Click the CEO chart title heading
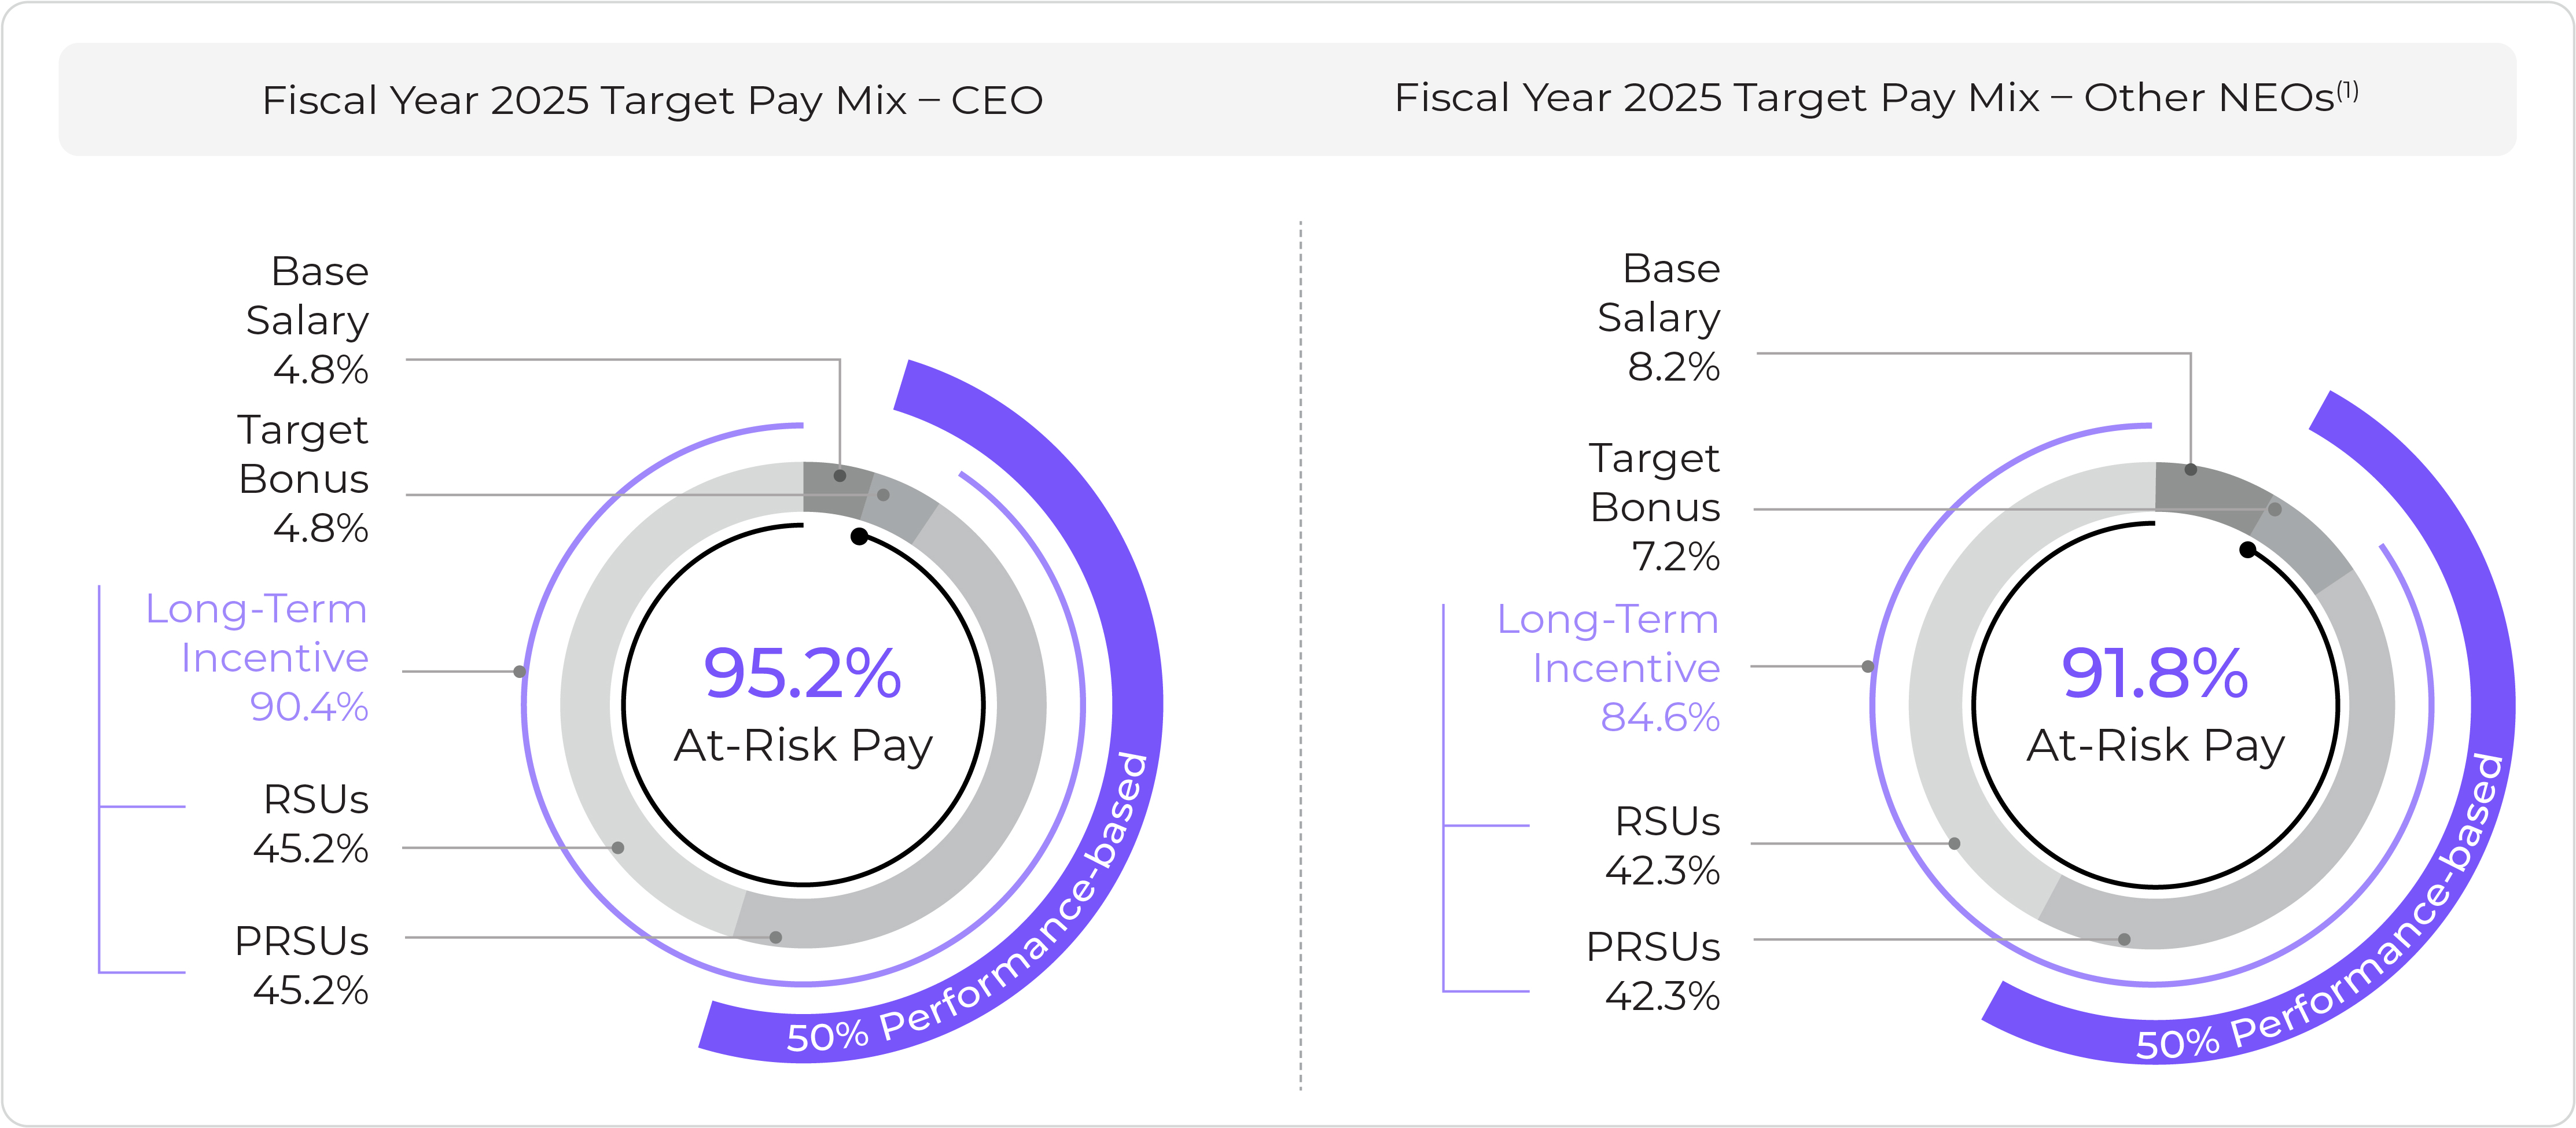This screenshot has height=1128, width=2576. pos(652,100)
